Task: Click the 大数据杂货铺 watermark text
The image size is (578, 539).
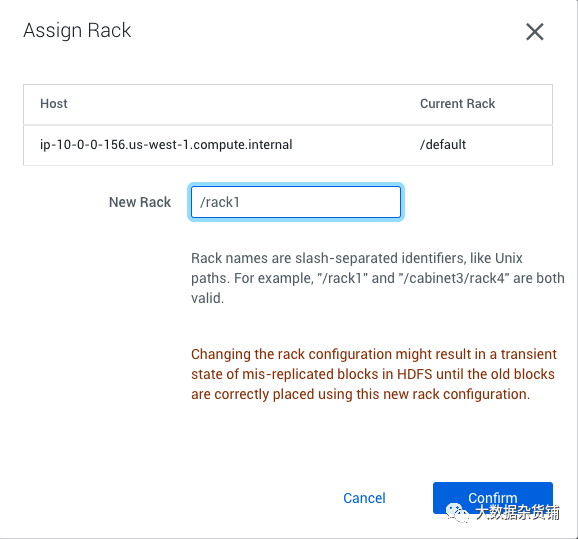Action: click(x=518, y=512)
